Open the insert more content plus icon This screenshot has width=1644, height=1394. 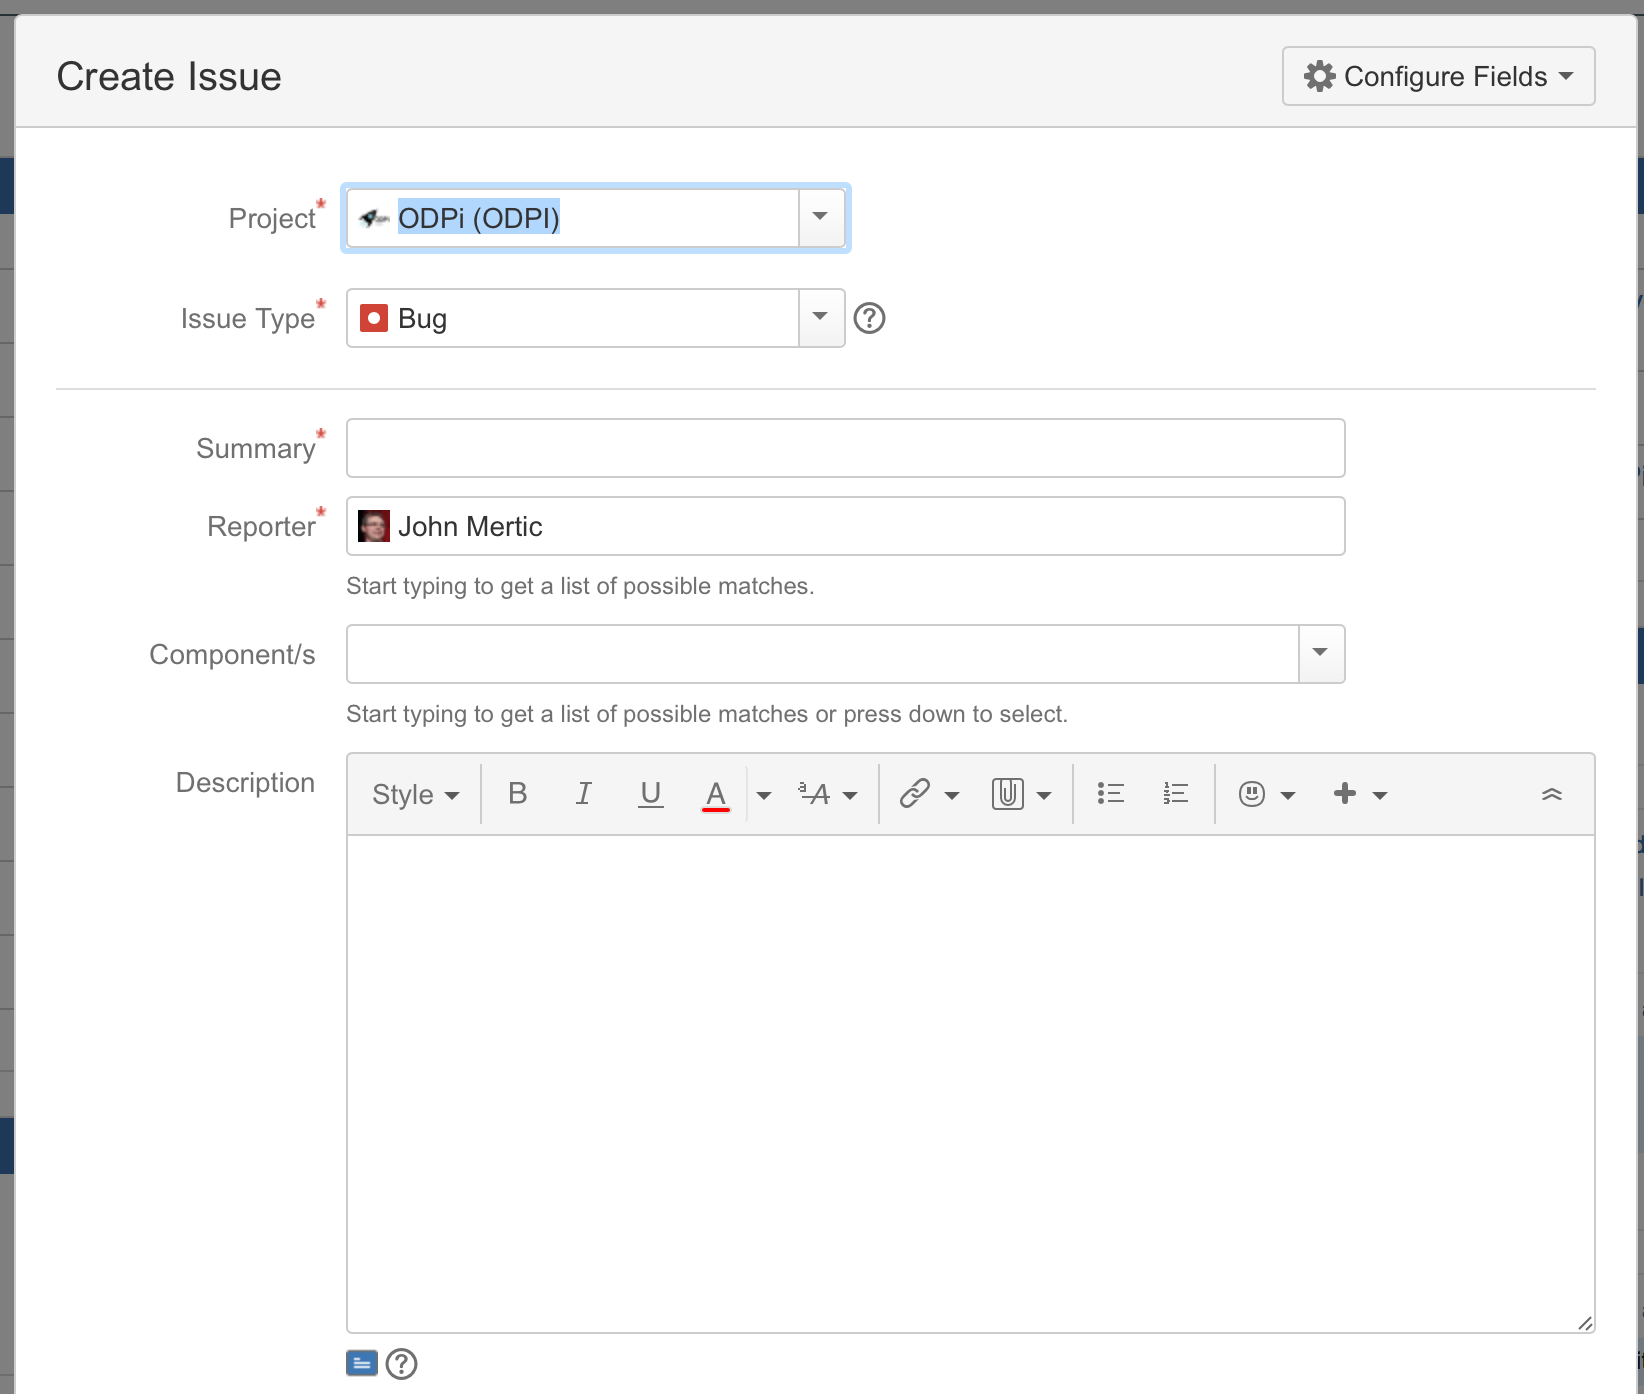[1344, 793]
